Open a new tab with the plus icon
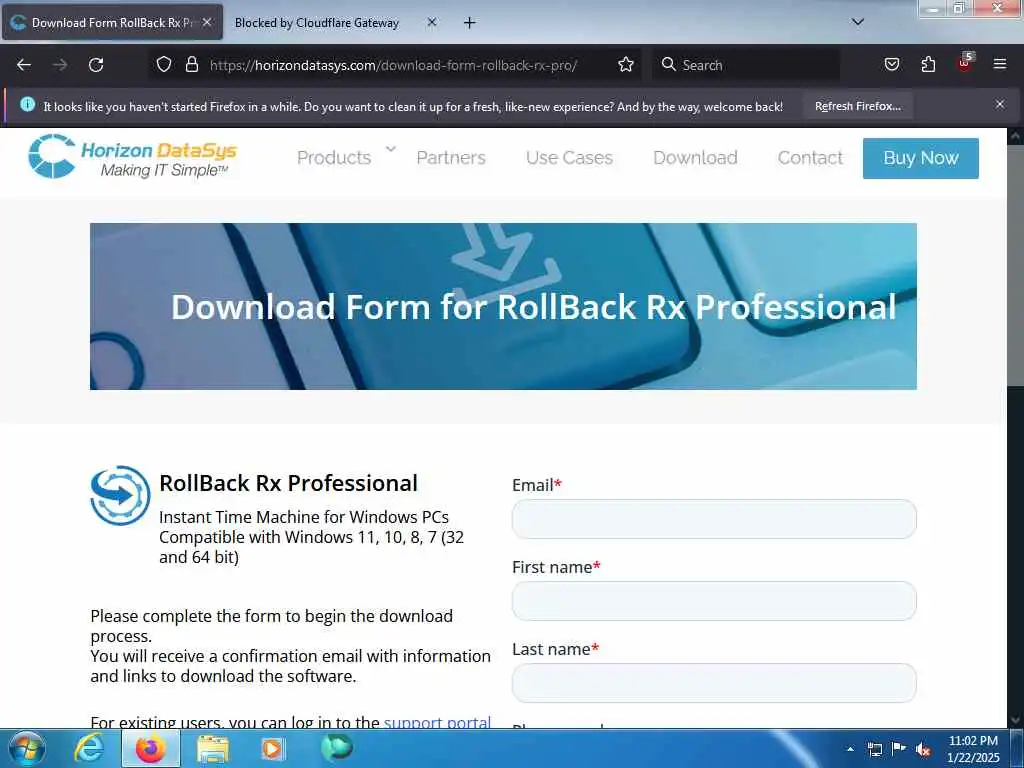This screenshot has height=768, width=1024. coord(469,23)
